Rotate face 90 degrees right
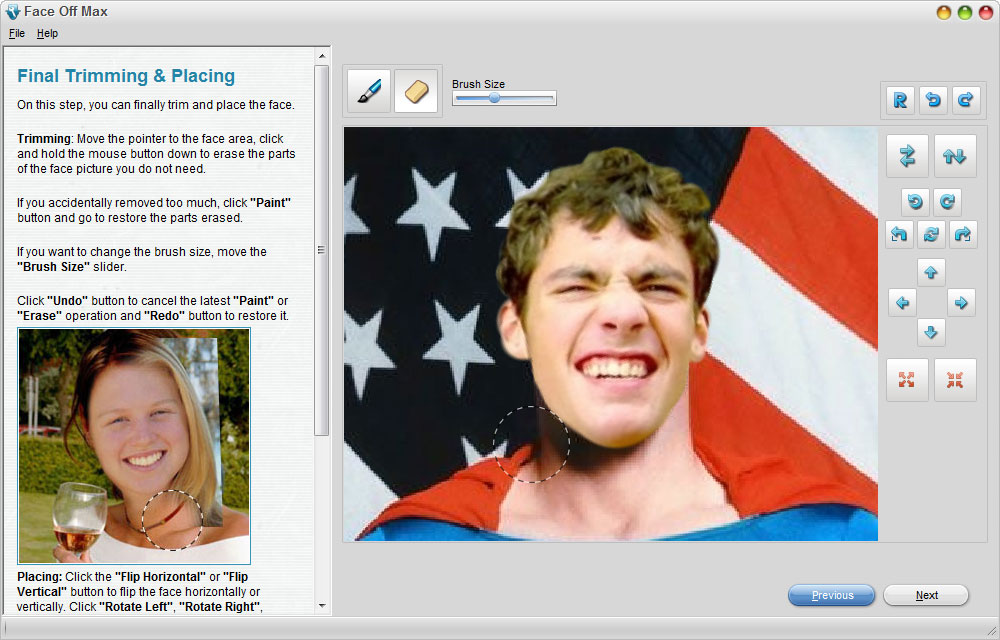This screenshot has height=640, width=1000. 963,235
